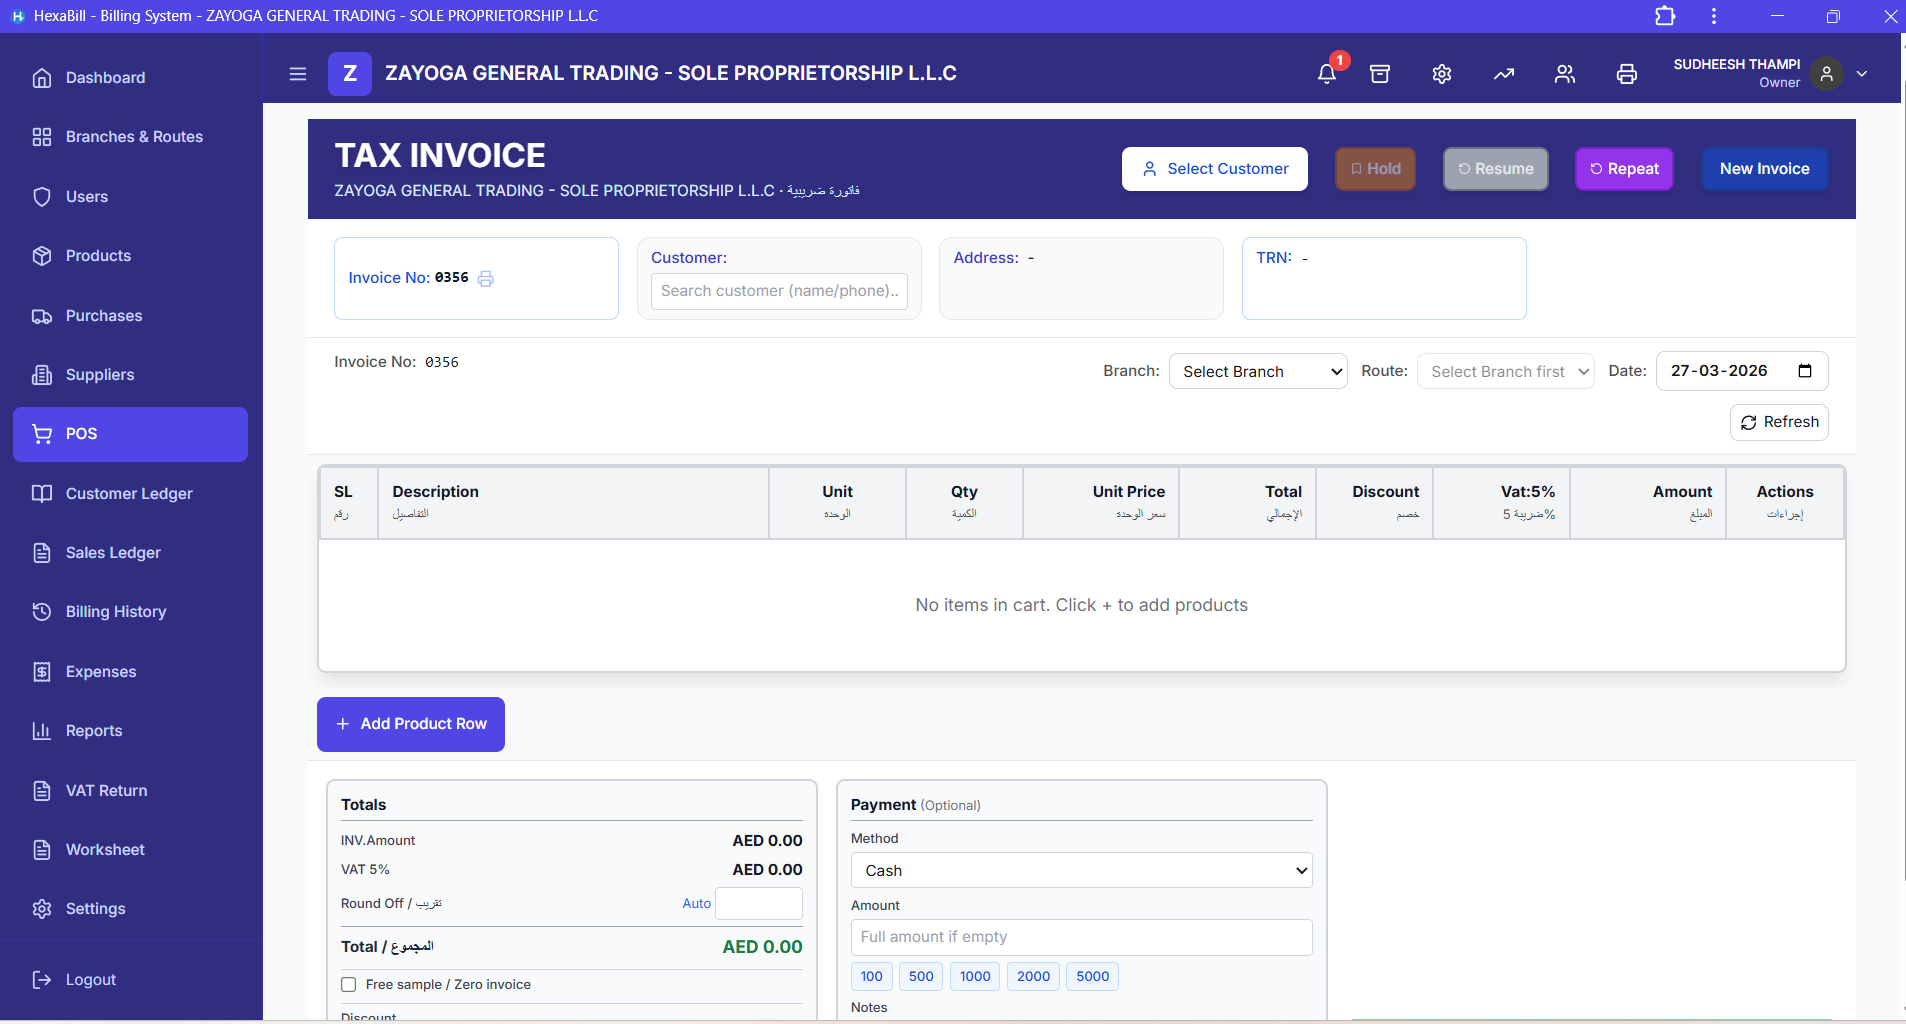The width and height of the screenshot is (1906, 1024).
Task: Start a New Invoice
Action: (x=1765, y=169)
